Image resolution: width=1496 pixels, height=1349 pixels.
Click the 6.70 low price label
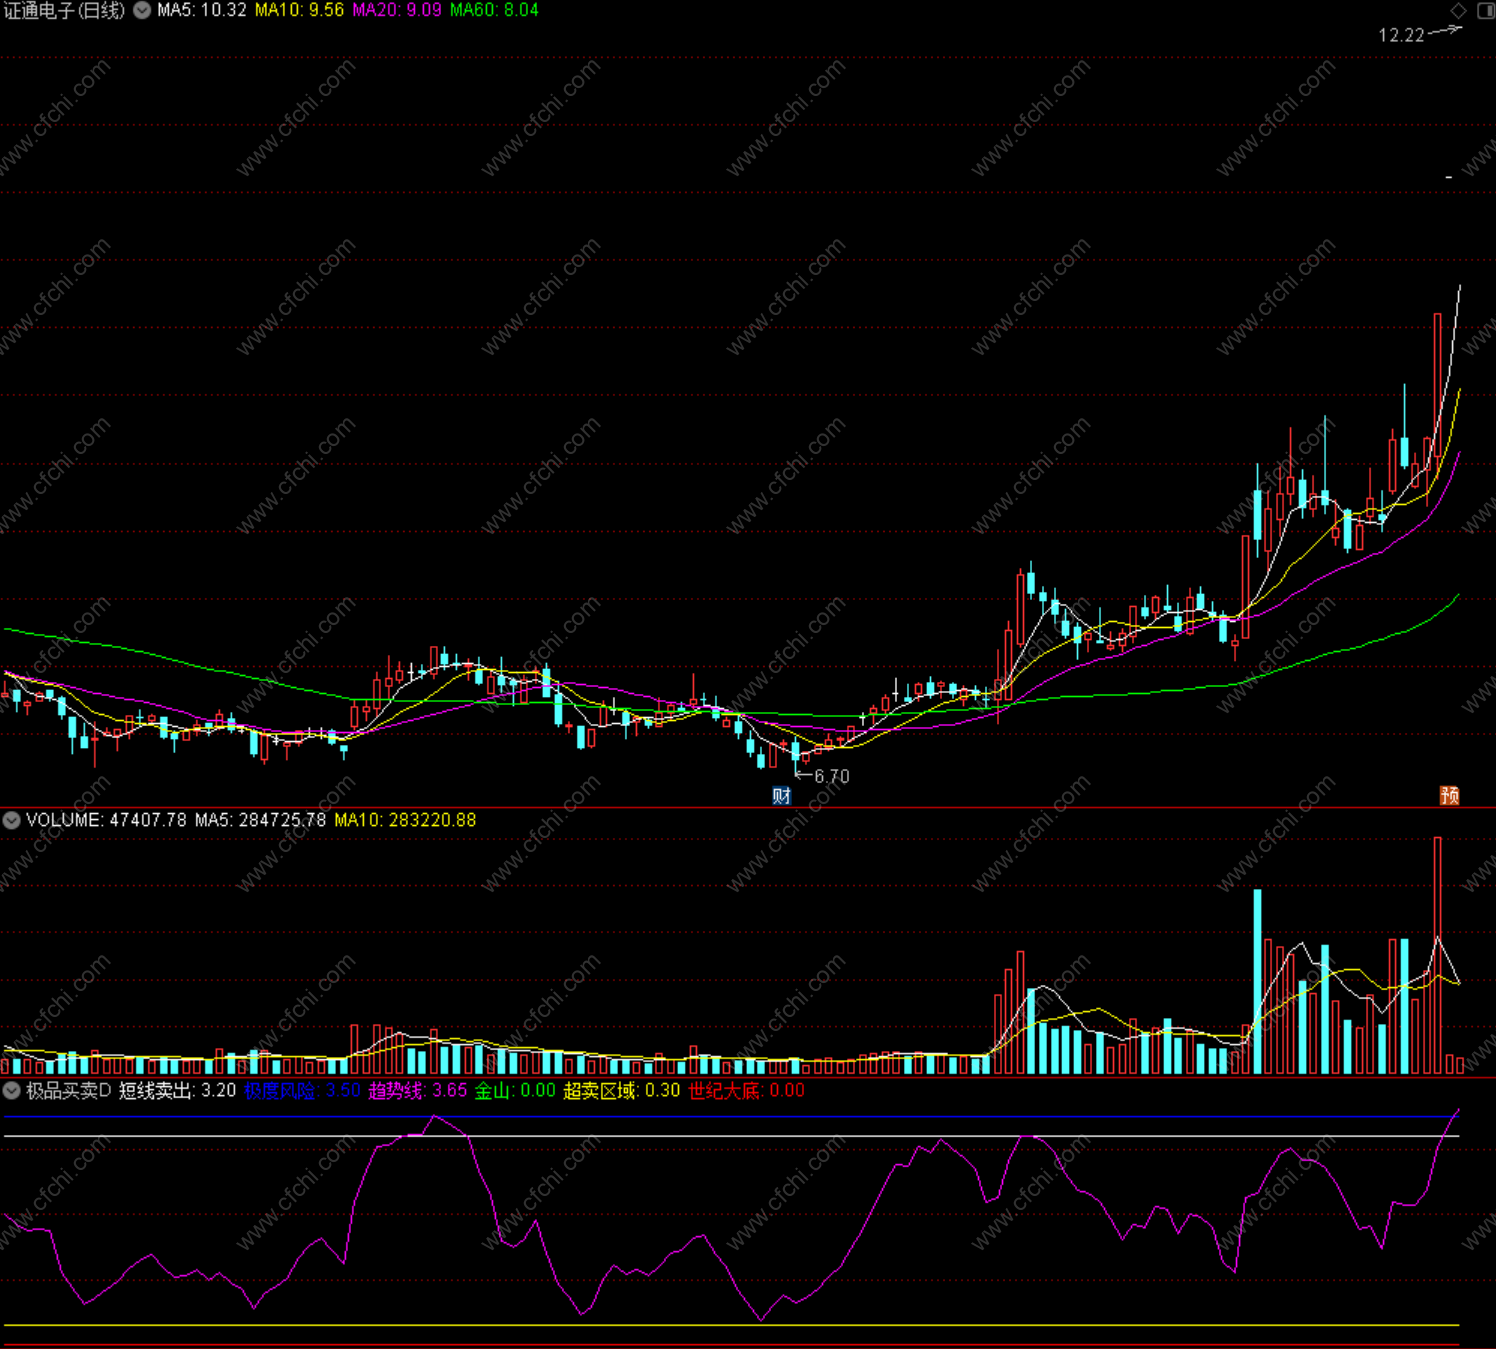pos(832,777)
